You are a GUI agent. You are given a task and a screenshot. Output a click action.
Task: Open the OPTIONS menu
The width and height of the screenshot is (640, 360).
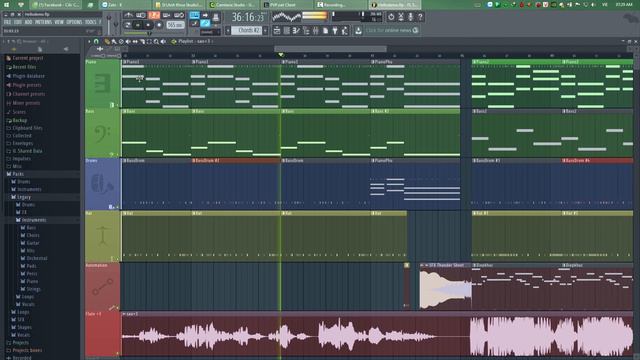74,22
